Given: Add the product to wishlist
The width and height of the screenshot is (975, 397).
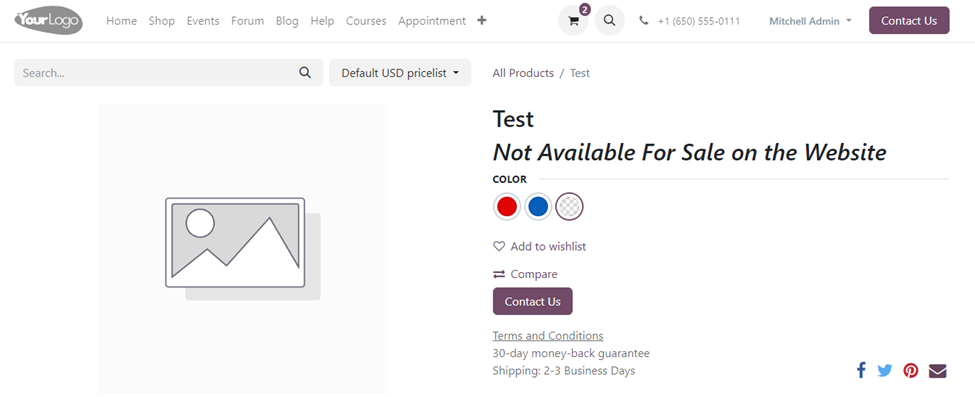Looking at the screenshot, I should (539, 246).
